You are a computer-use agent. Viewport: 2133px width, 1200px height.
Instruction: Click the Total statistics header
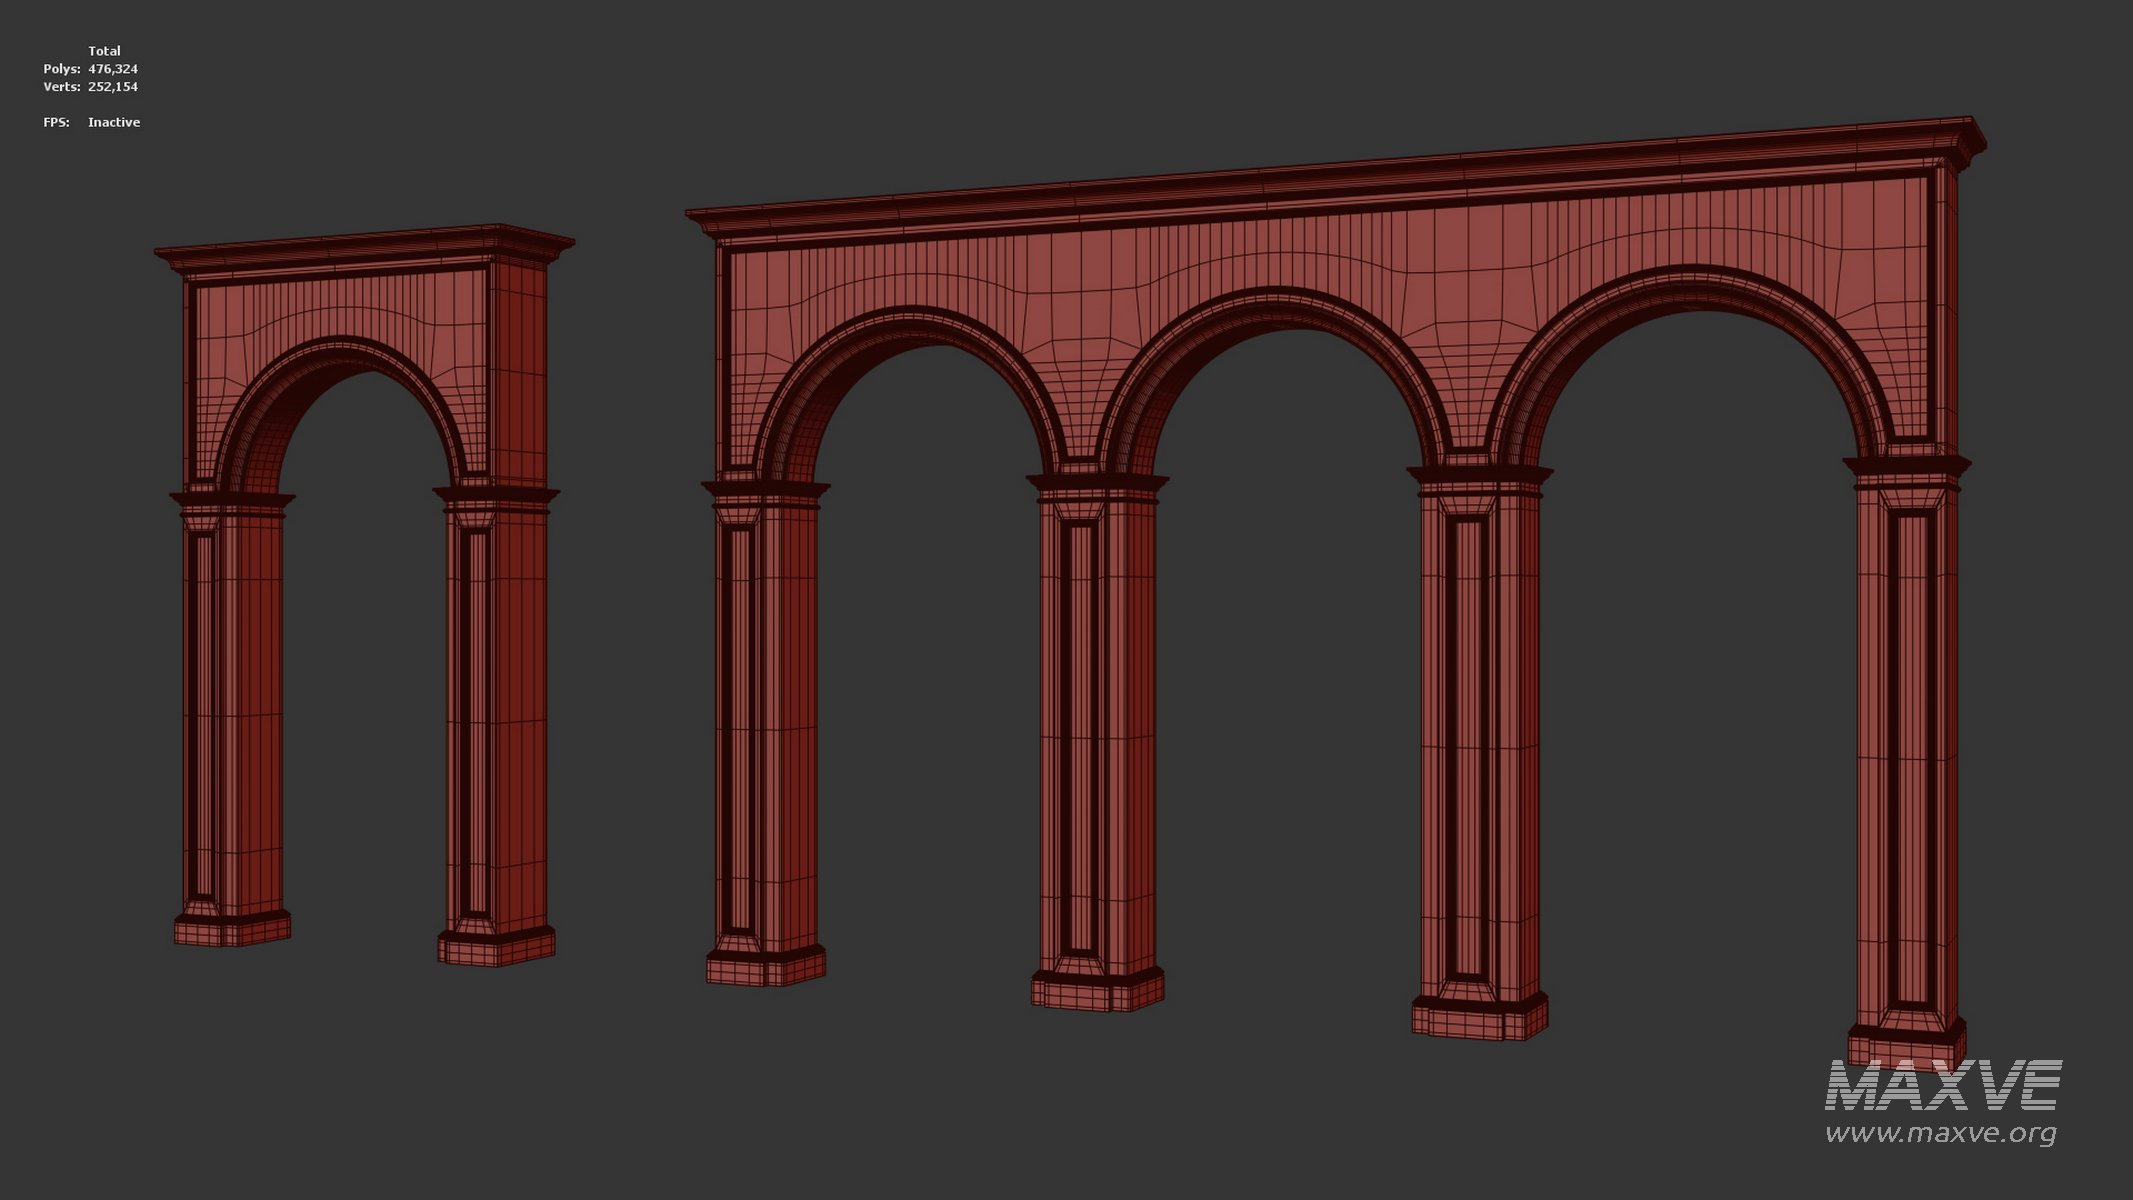(x=104, y=51)
